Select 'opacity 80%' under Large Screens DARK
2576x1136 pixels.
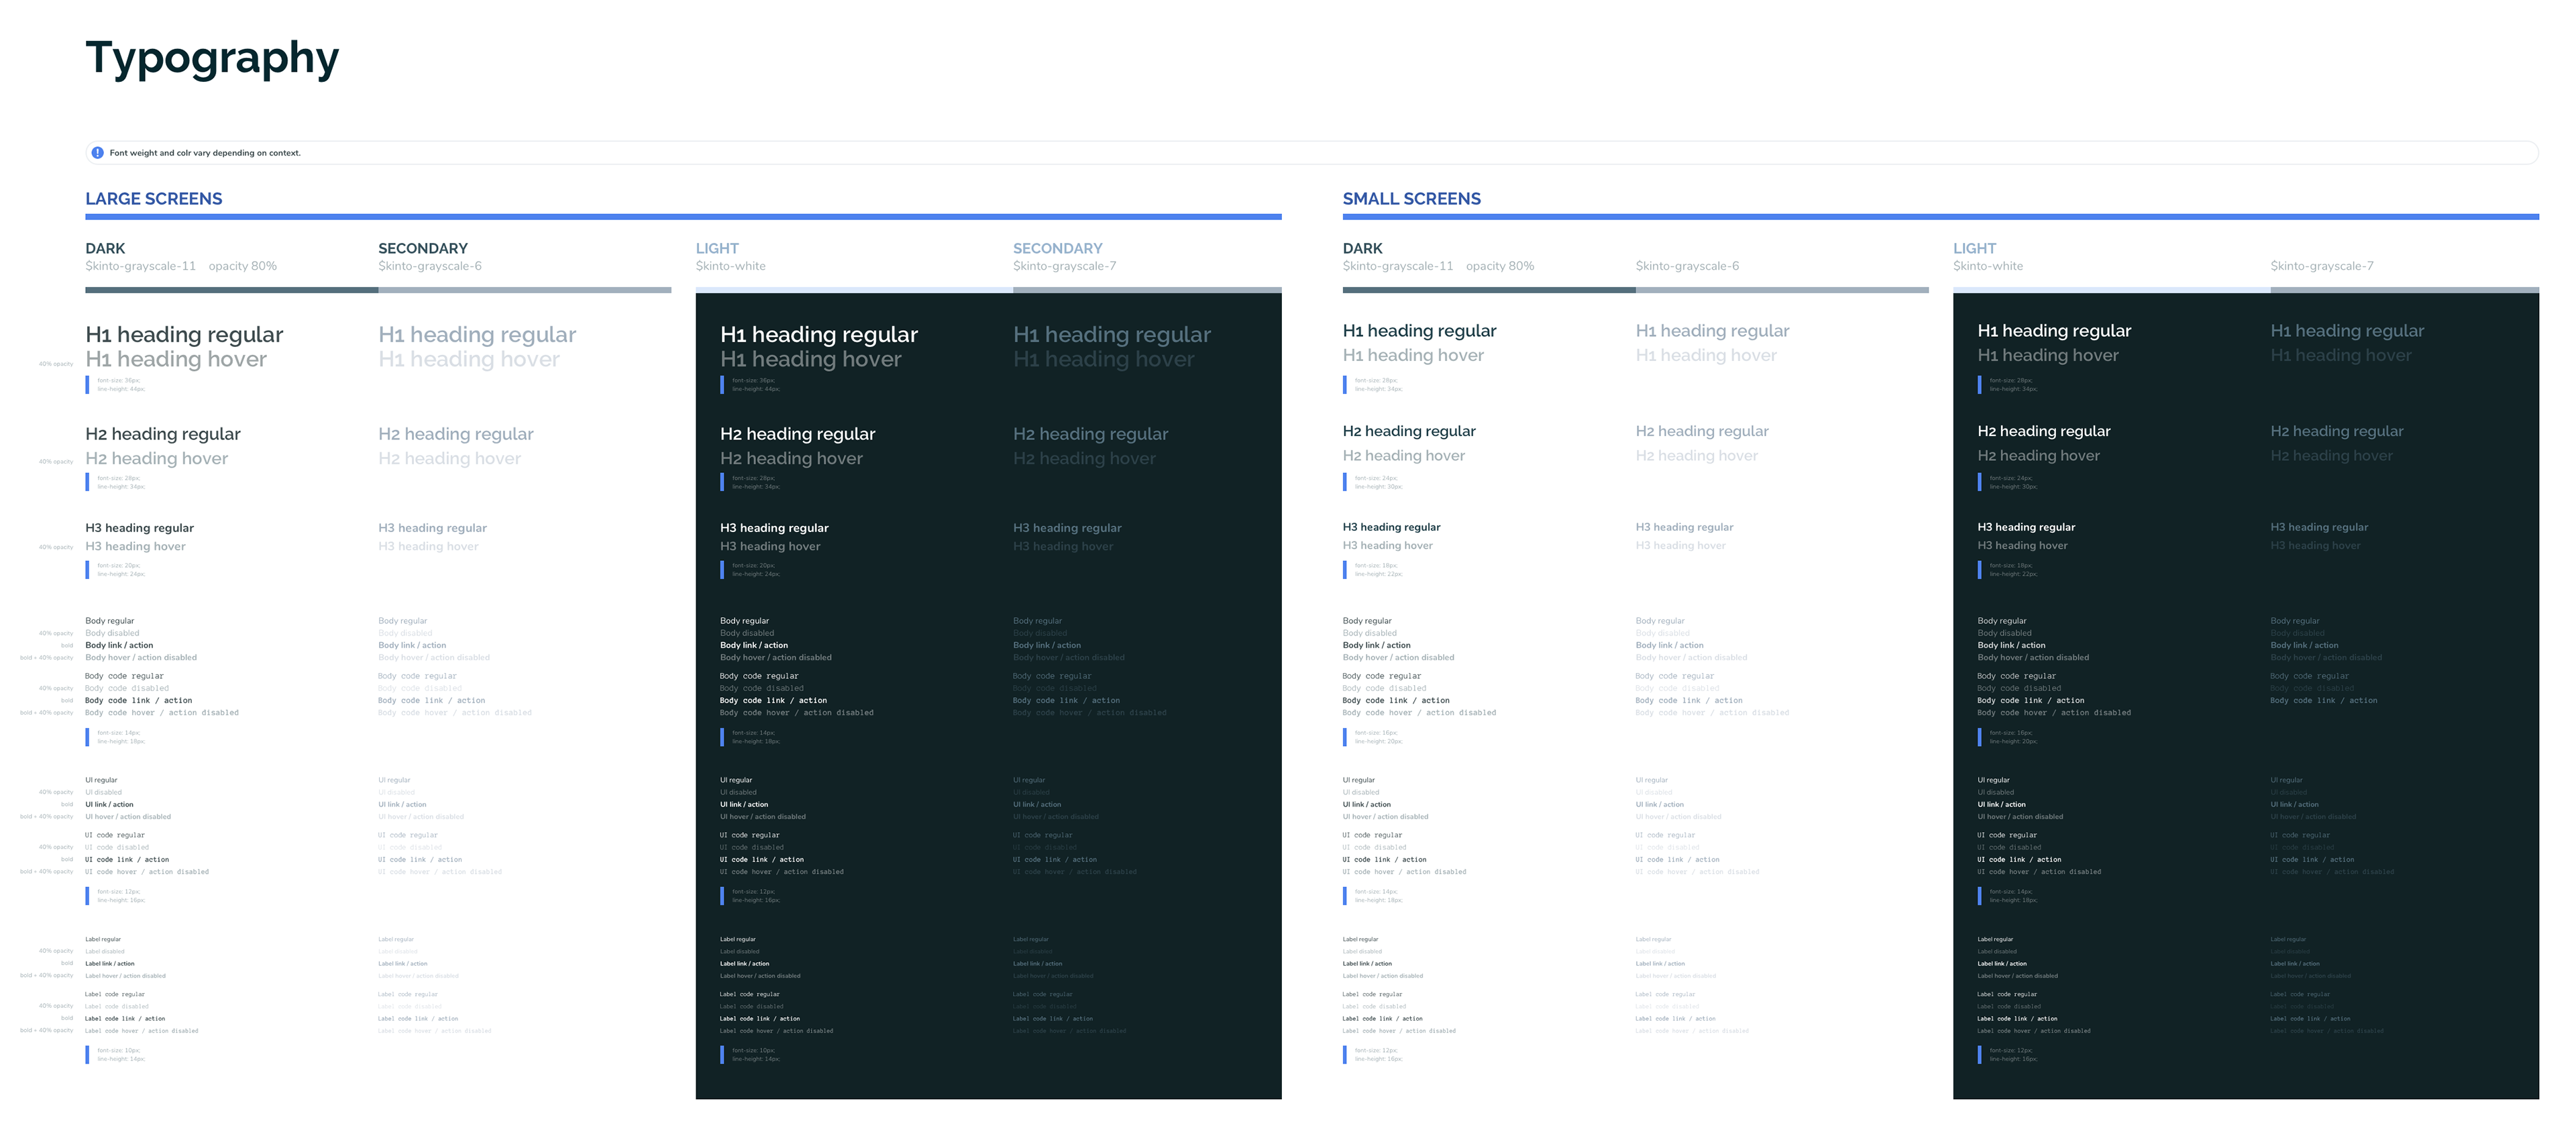243,266
